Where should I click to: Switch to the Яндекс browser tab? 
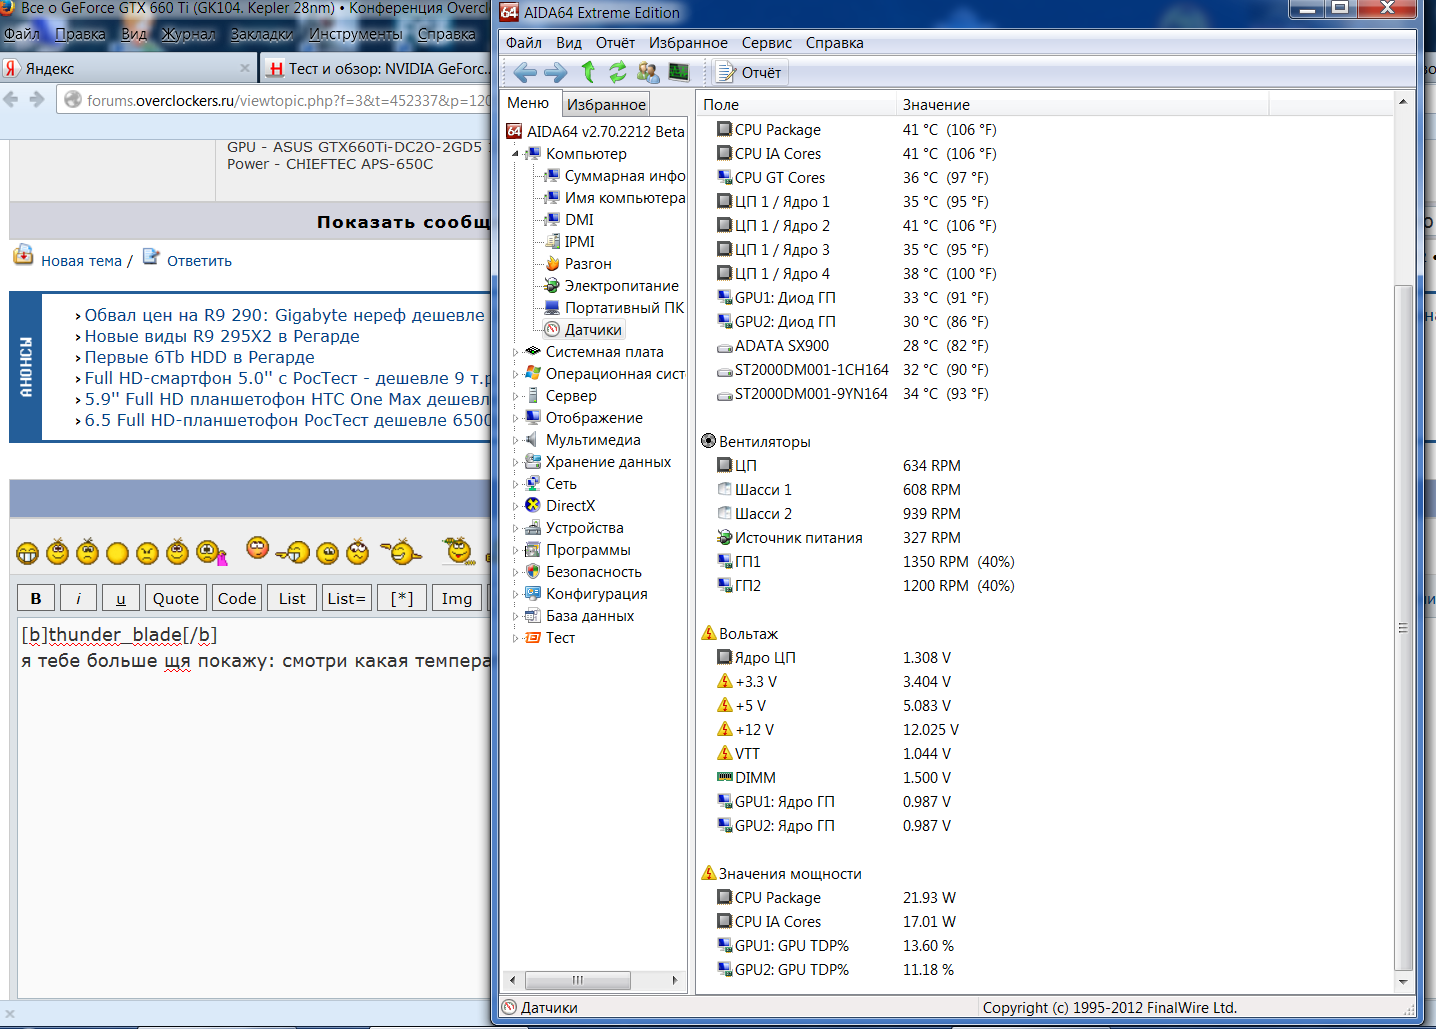pos(128,68)
